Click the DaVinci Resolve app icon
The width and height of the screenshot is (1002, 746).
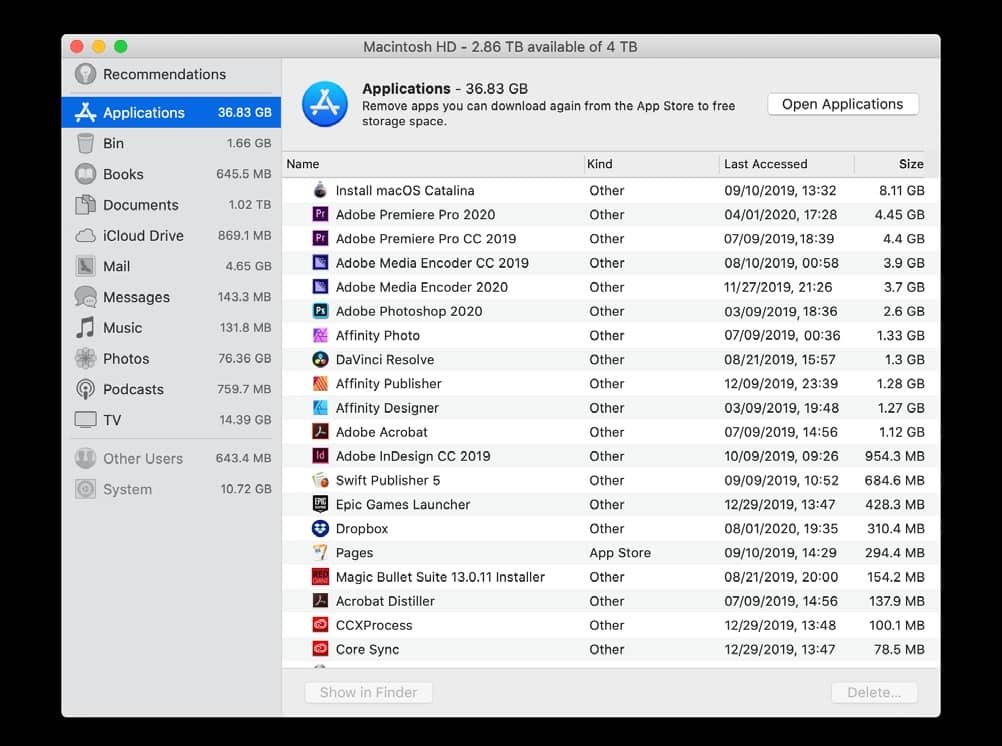click(x=320, y=359)
